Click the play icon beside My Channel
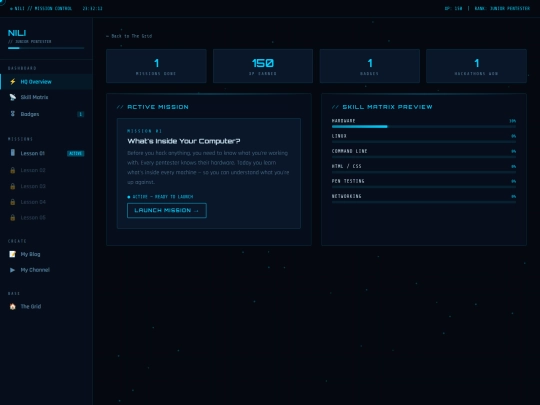 pyautogui.click(x=13, y=270)
